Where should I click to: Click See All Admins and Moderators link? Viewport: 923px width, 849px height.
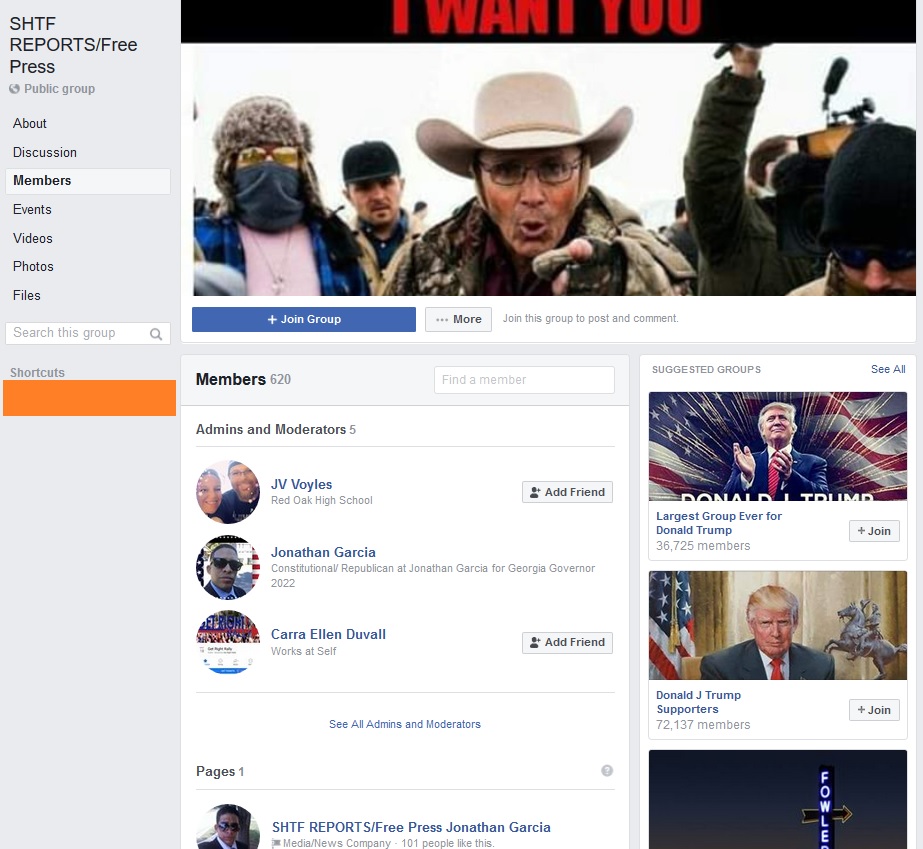405,724
